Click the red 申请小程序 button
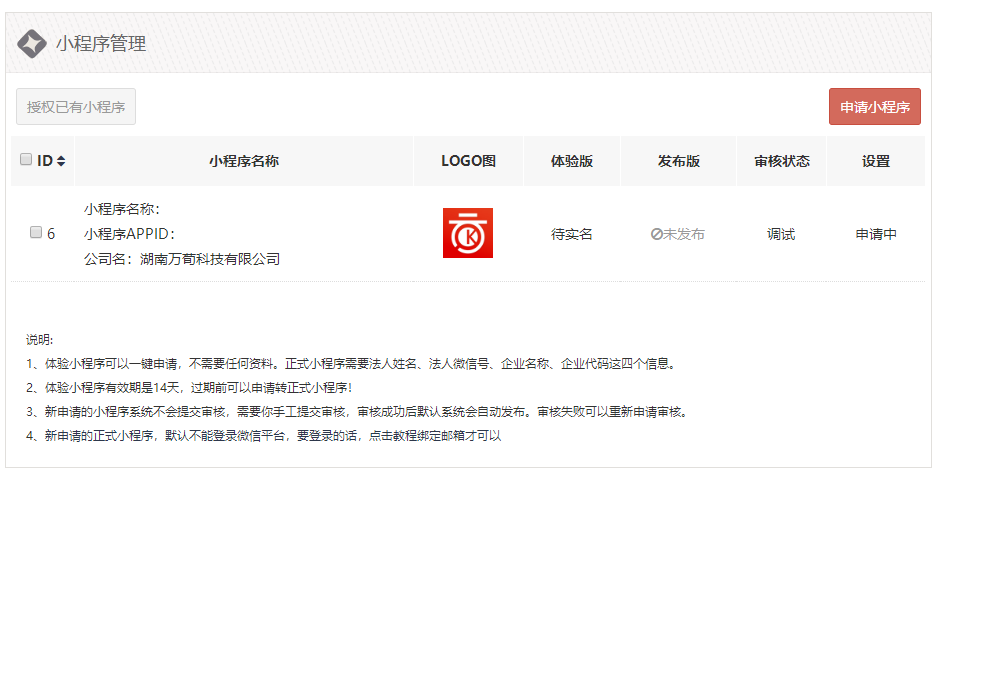Image resolution: width=995 pixels, height=678 pixels. pos(874,107)
